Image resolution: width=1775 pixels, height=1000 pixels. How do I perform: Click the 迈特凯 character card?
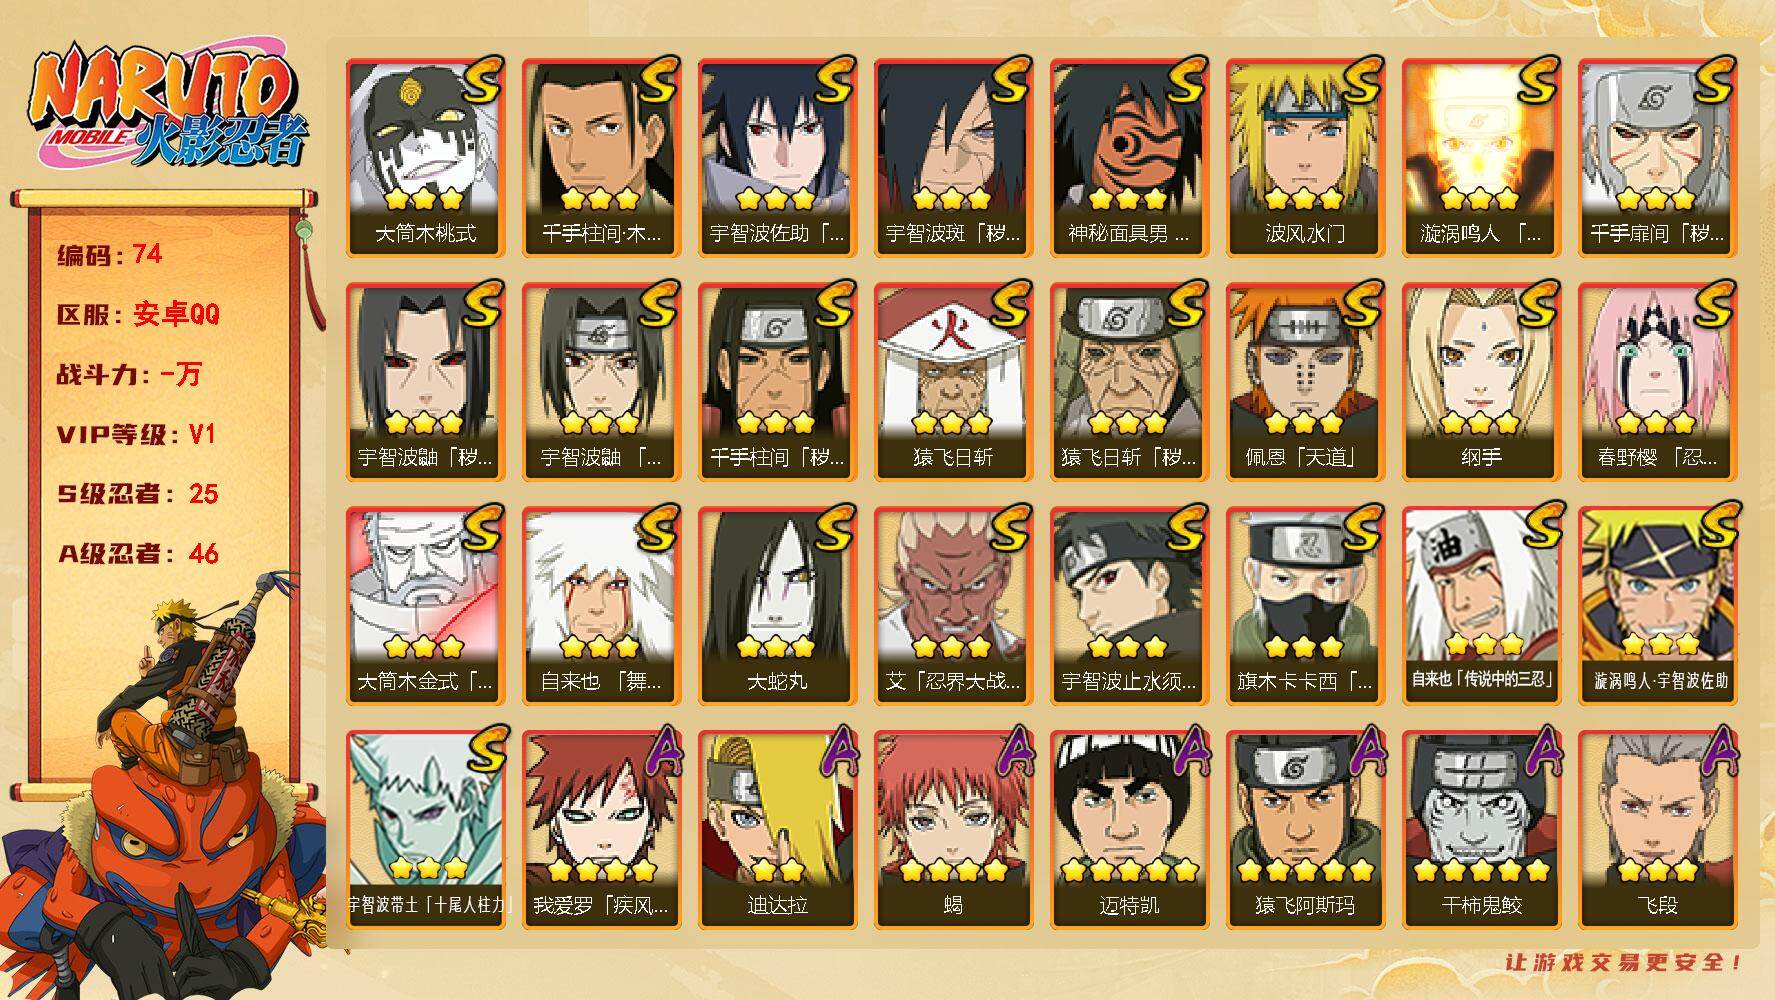point(1130,829)
